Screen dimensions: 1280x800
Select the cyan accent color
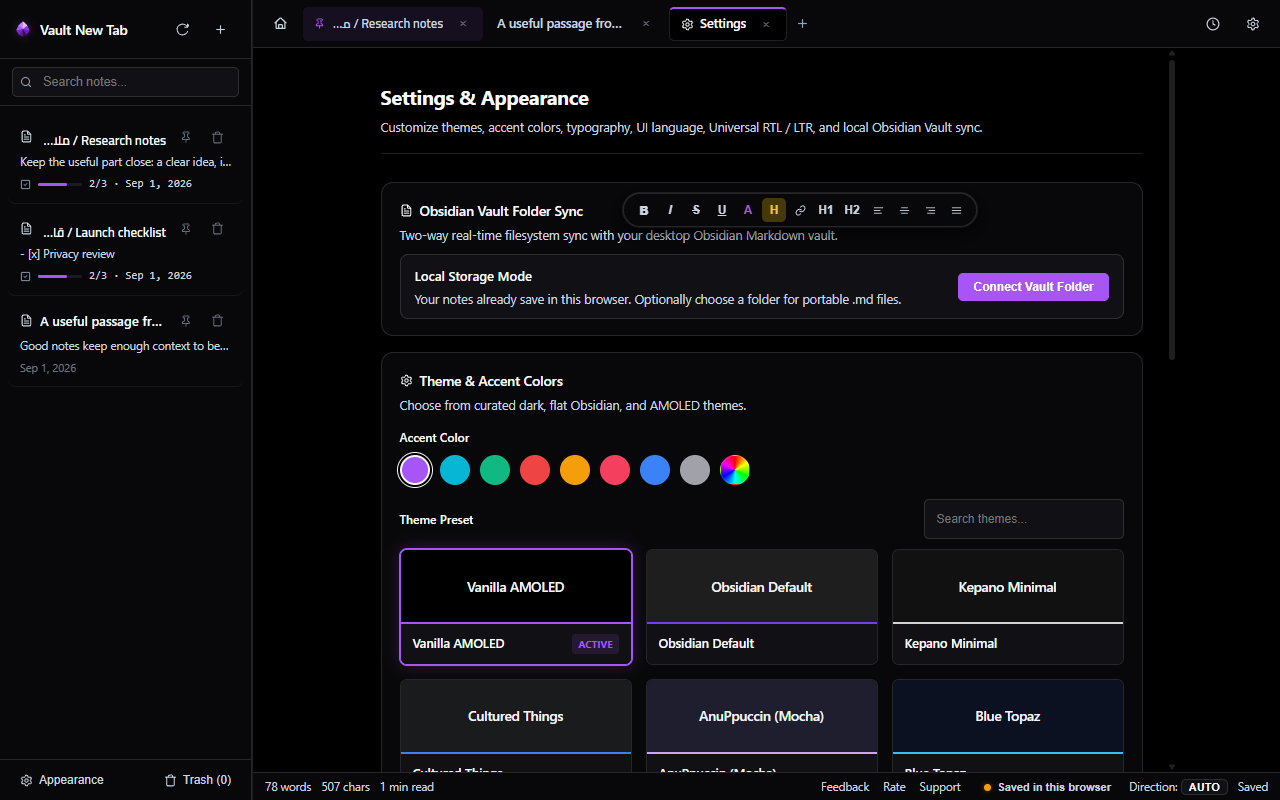pyautogui.click(x=455, y=470)
